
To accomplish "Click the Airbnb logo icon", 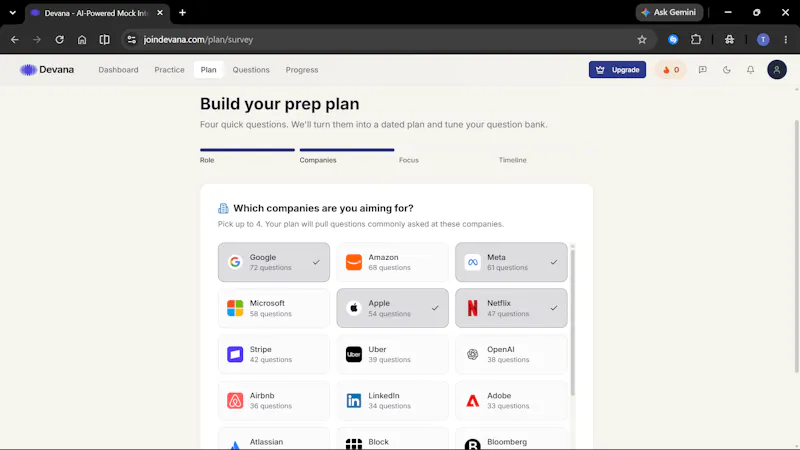I will 235,401.
